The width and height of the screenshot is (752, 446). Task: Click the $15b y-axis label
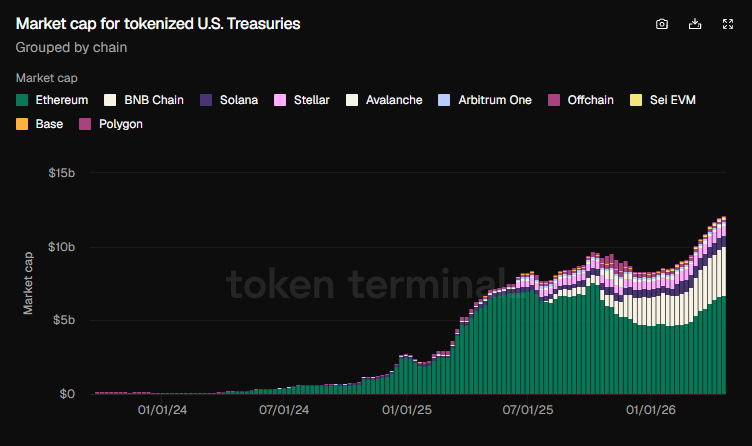62,173
